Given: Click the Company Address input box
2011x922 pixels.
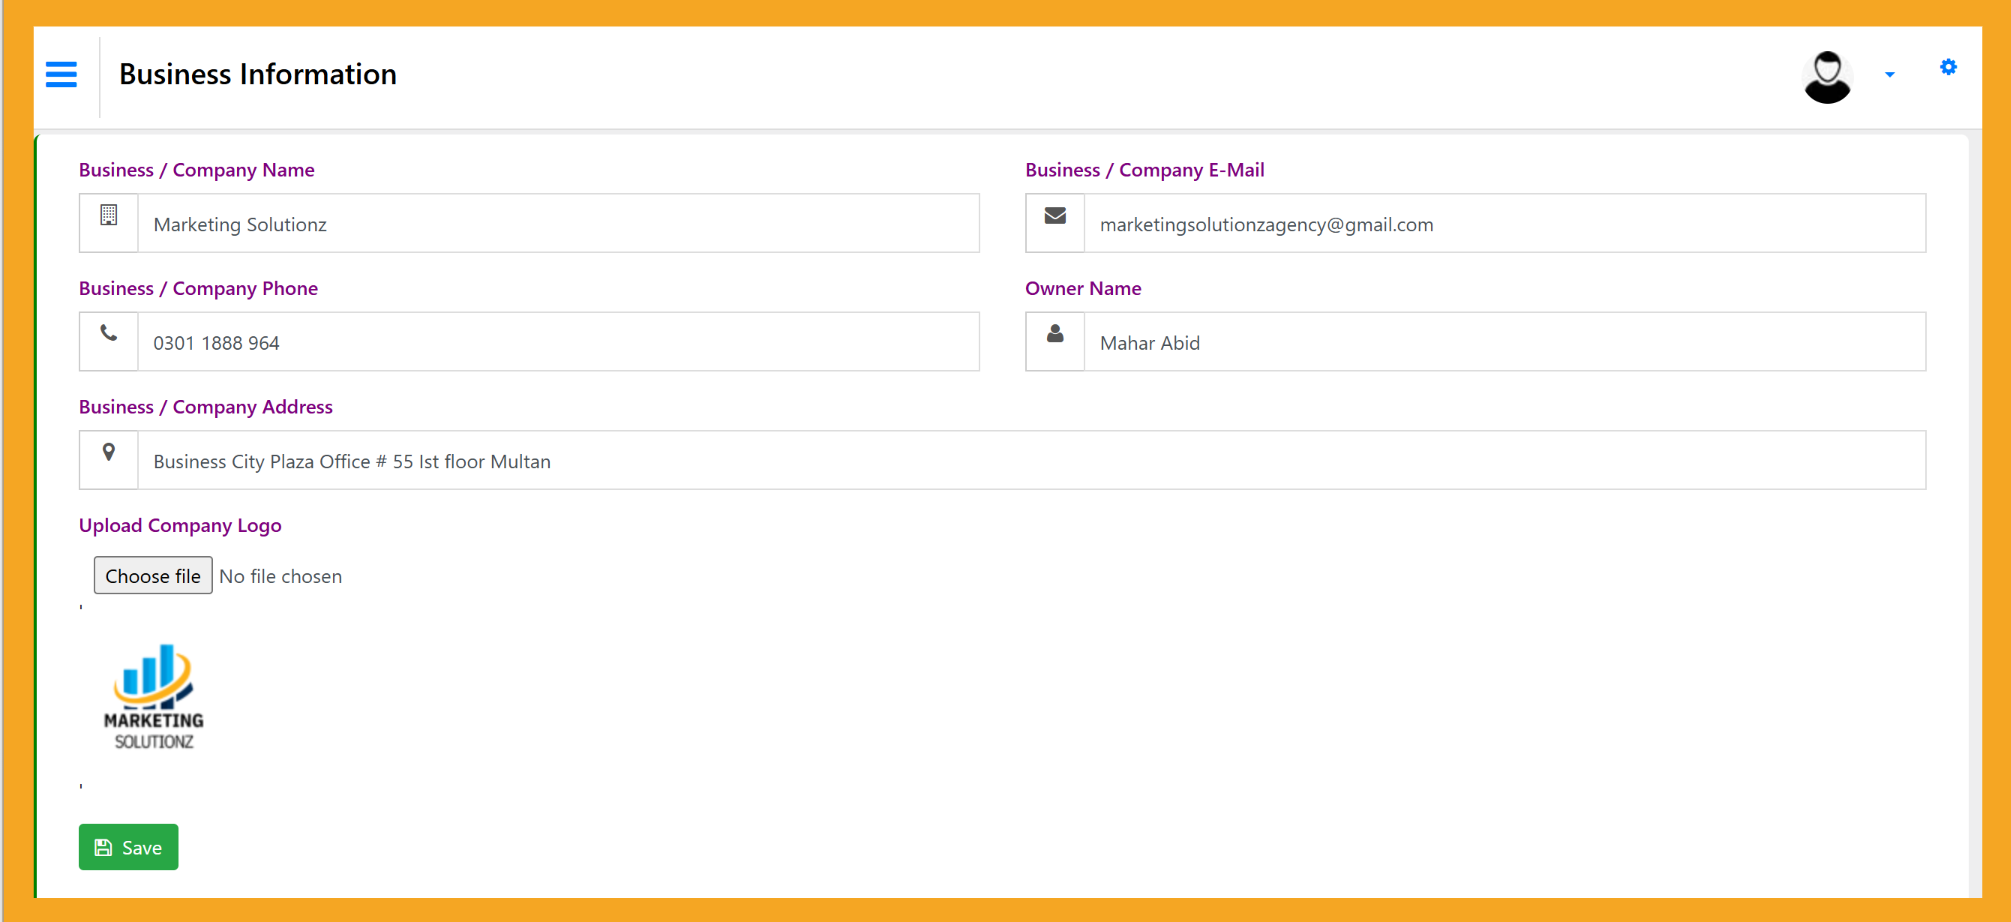Looking at the screenshot, I should pos(1030,461).
